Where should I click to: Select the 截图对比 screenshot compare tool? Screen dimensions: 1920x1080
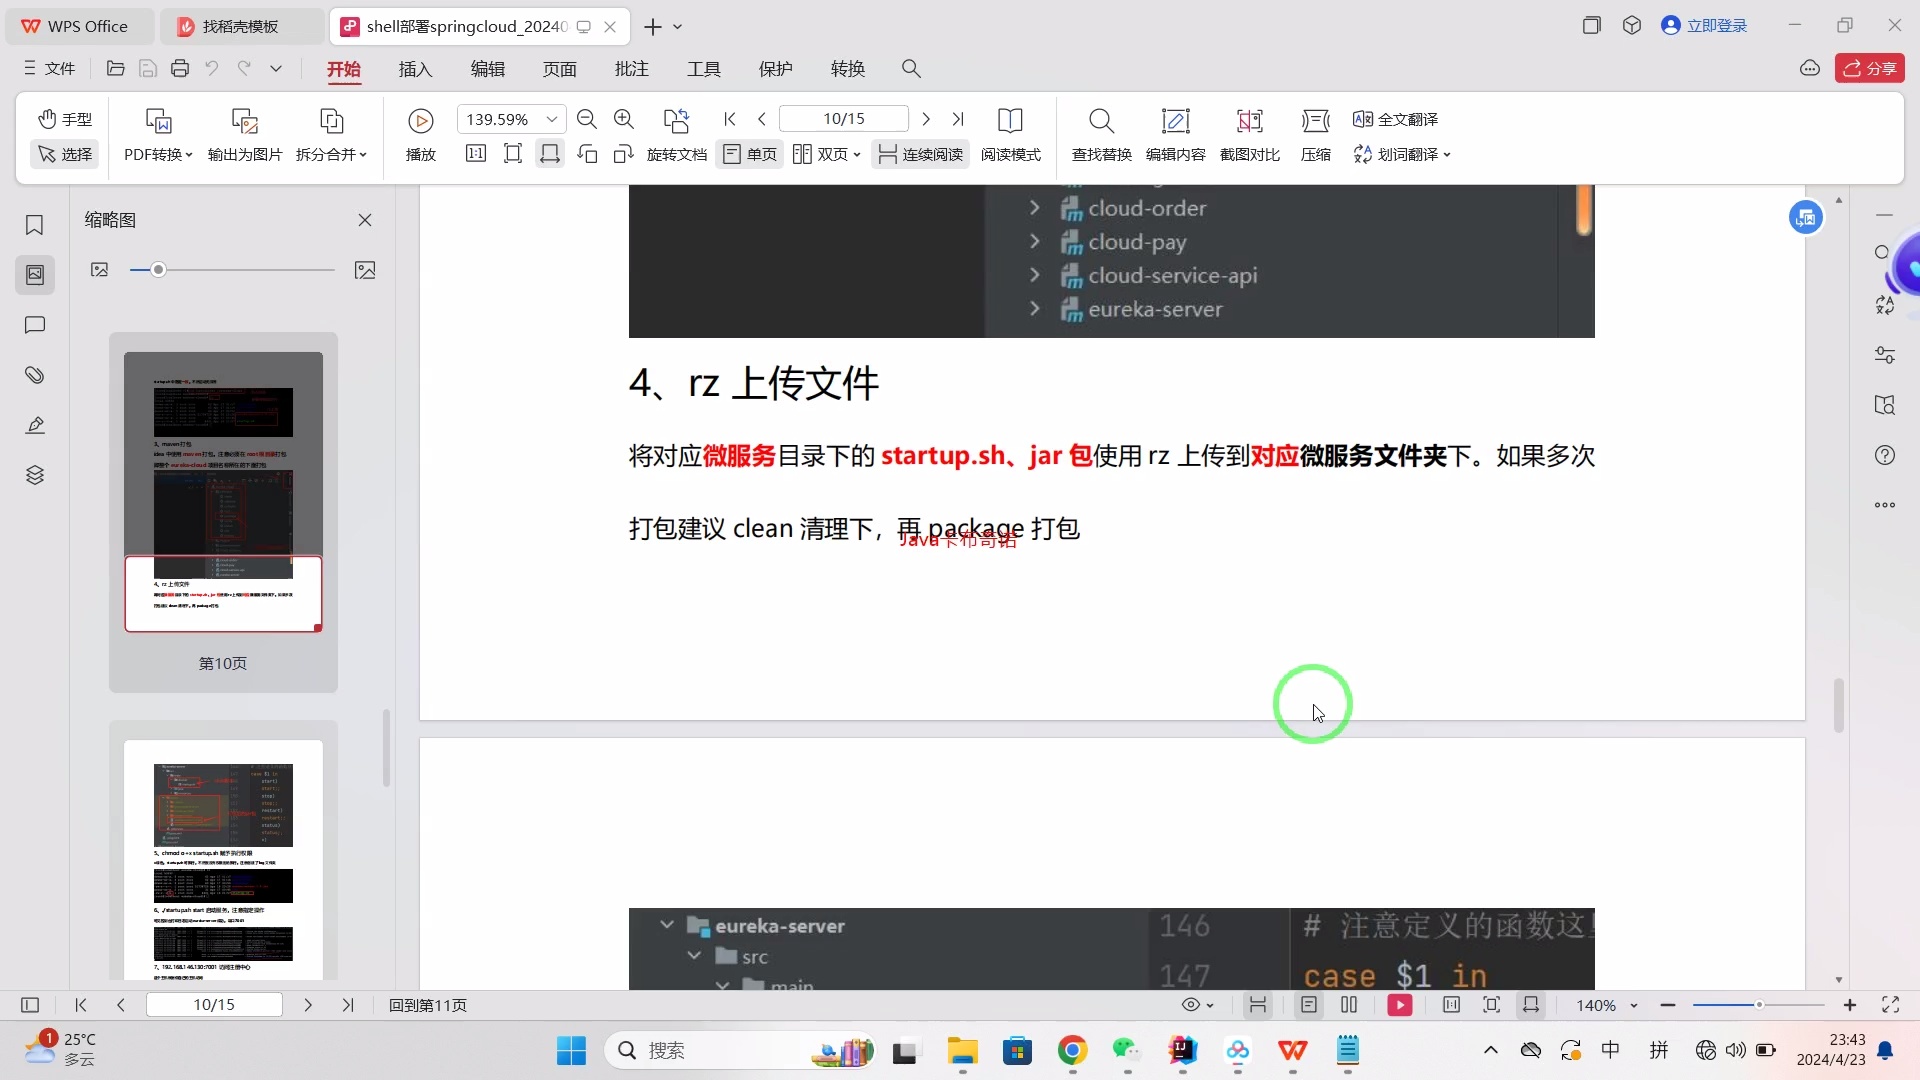point(1250,135)
